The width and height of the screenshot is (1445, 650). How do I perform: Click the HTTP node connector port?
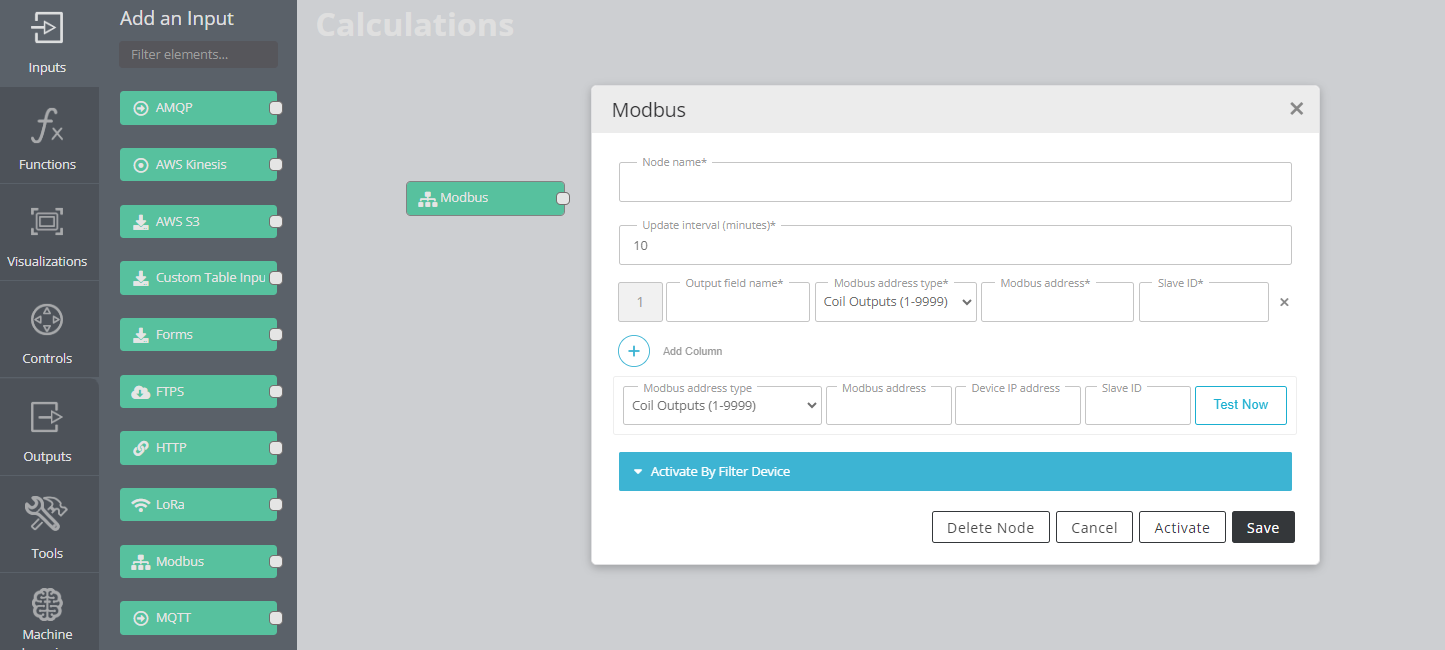click(276, 448)
